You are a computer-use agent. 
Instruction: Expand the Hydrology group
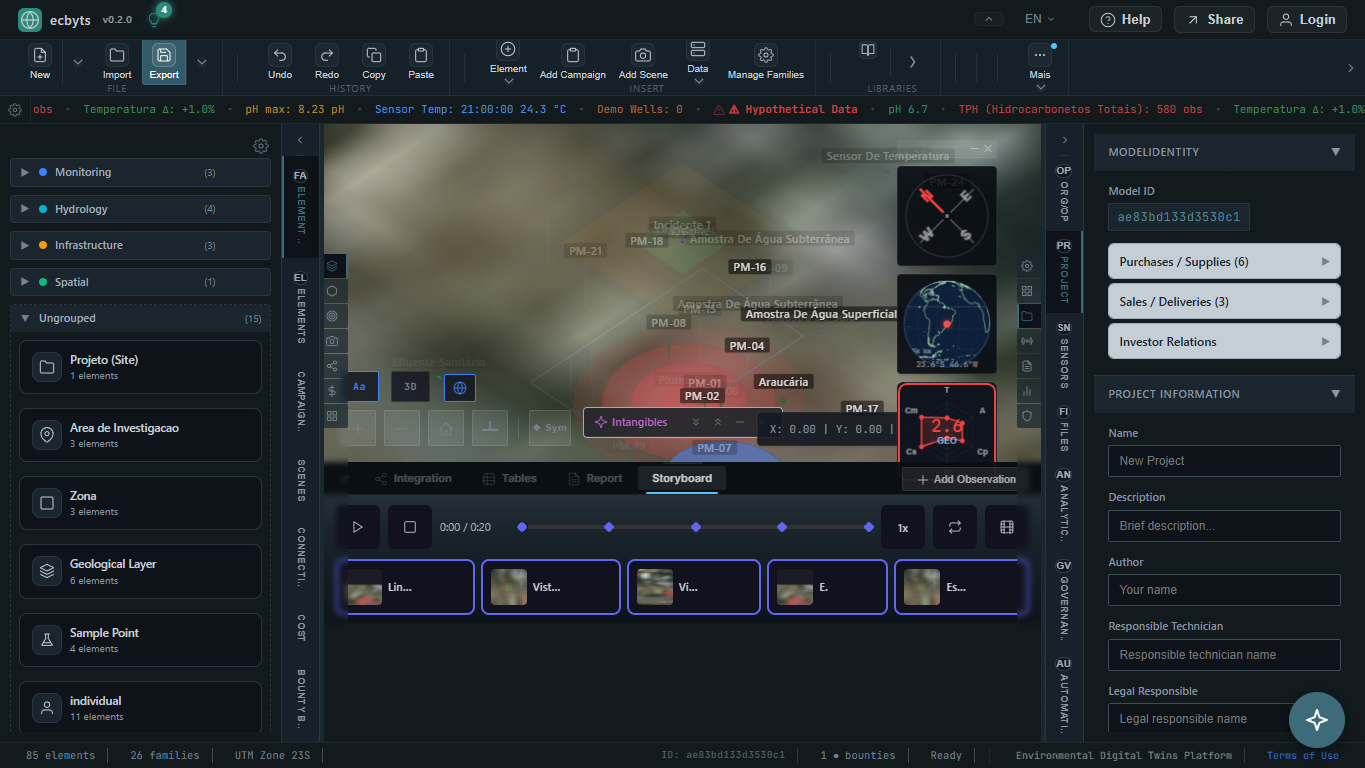[140, 209]
